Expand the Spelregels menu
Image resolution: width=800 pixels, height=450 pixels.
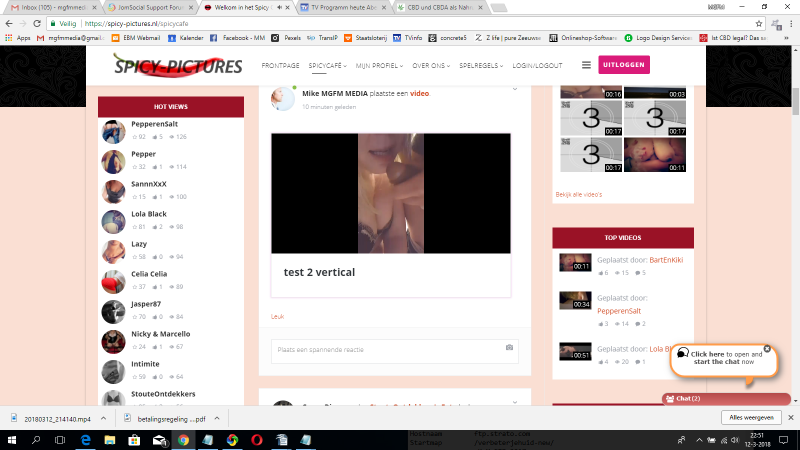click(x=481, y=65)
